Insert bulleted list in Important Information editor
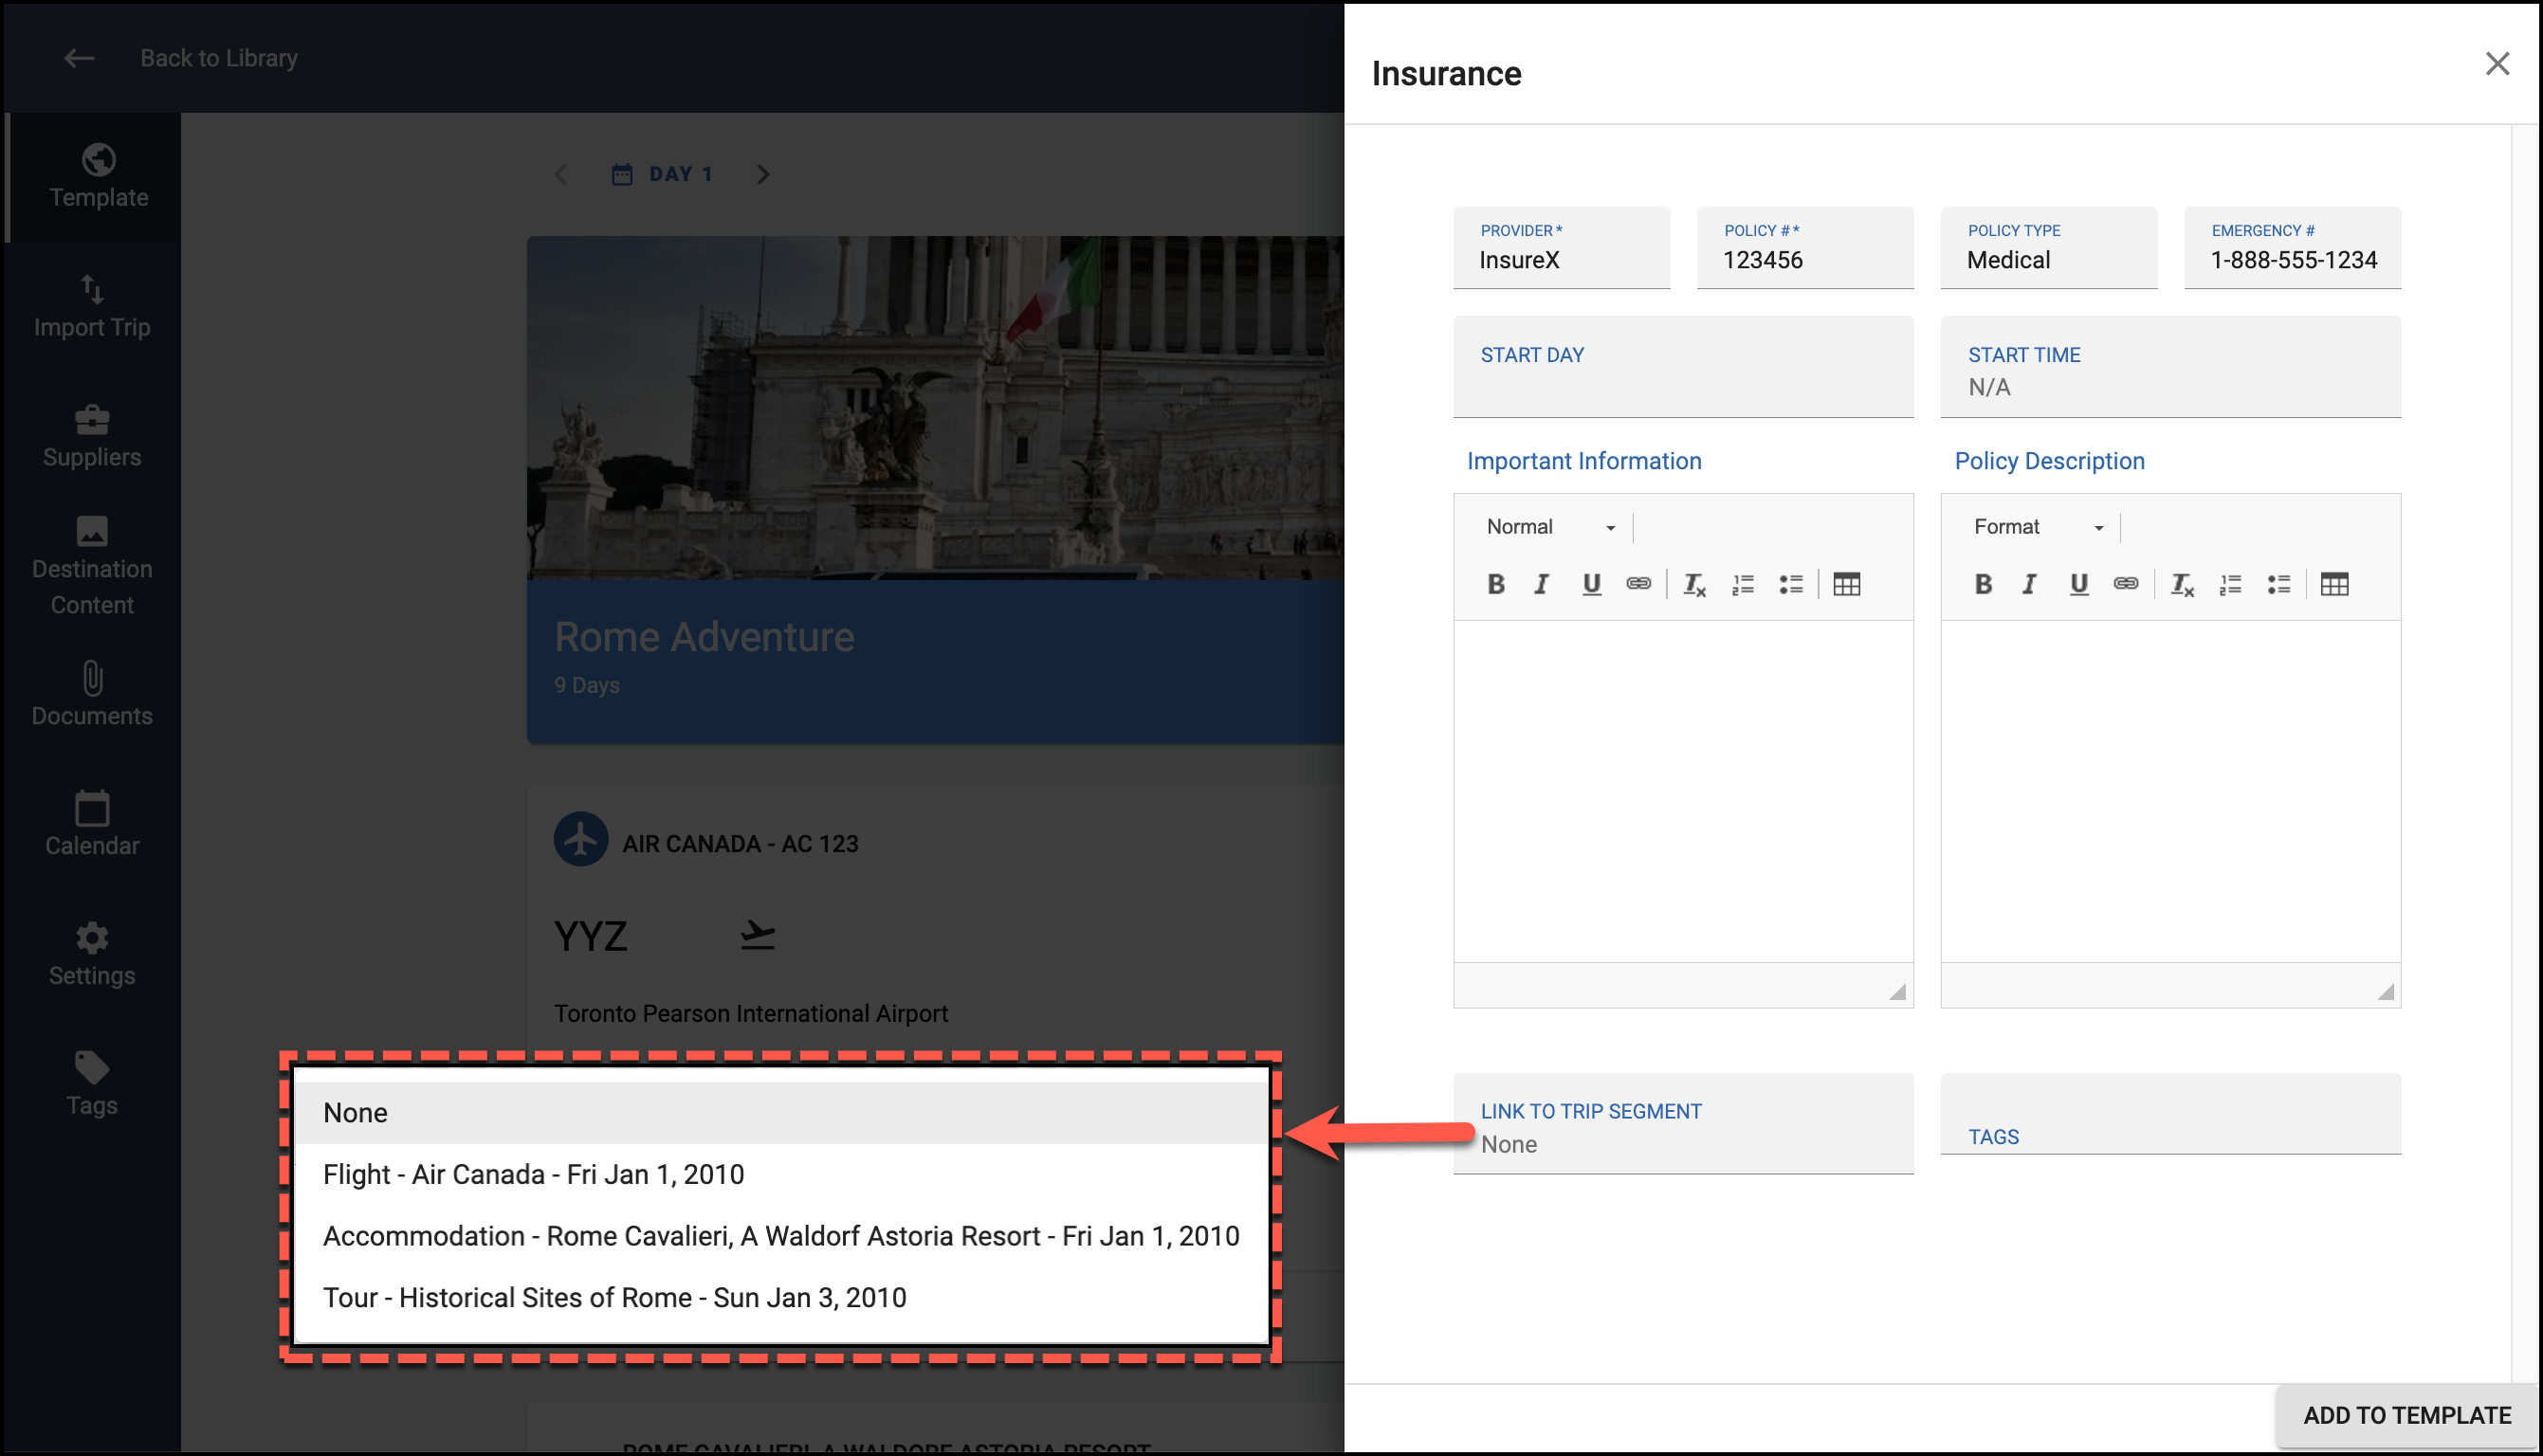This screenshot has height=1456, width=2543. (x=1791, y=585)
